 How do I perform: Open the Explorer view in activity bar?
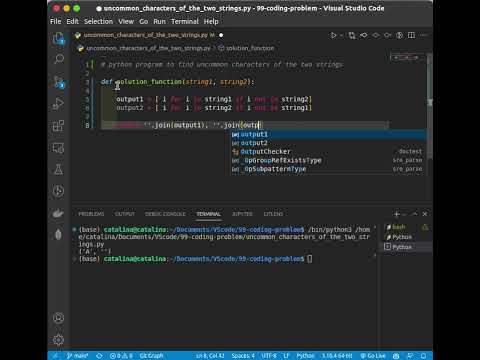click(x=59, y=39)
